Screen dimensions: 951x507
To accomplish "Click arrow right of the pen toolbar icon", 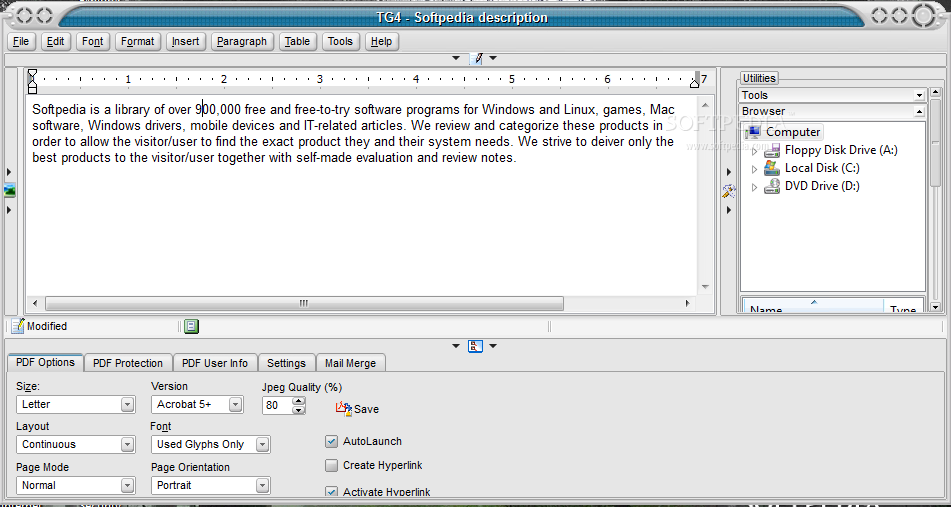I will [x=493, y=58].
